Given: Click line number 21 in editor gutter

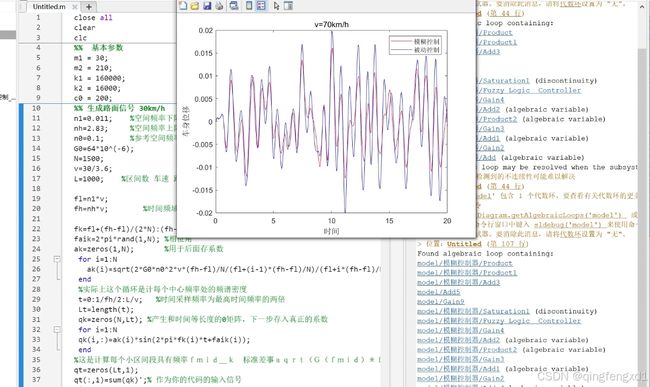Looking at the screenshot, I should (x=36, y=219).
